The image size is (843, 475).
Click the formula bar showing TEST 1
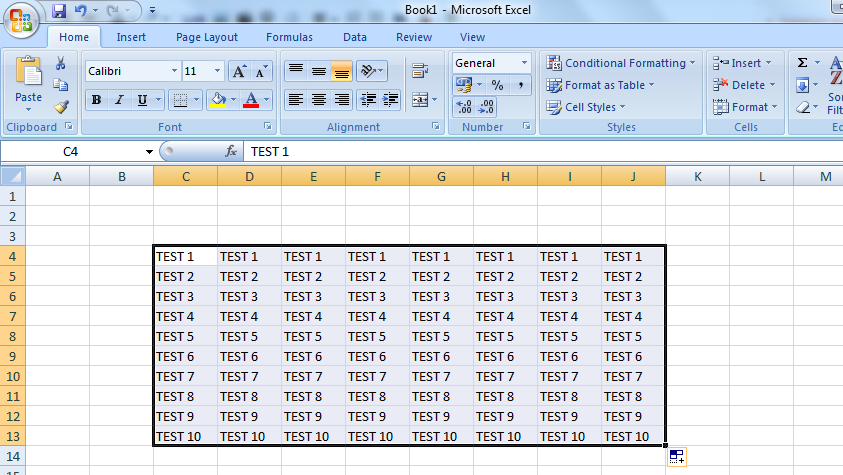(x=543, y=152)
